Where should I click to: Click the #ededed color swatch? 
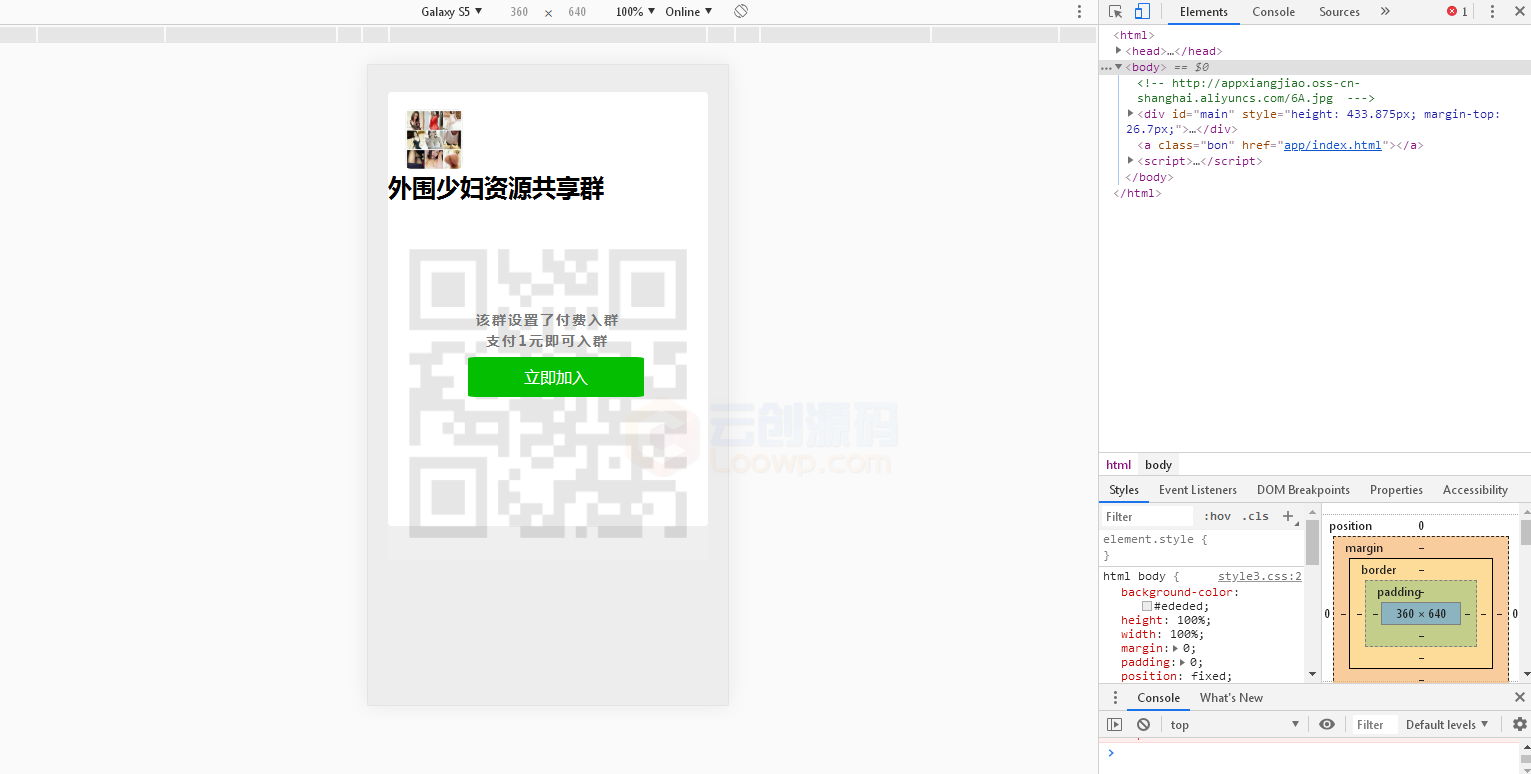pyautogui.click(x=1146, y=606)
